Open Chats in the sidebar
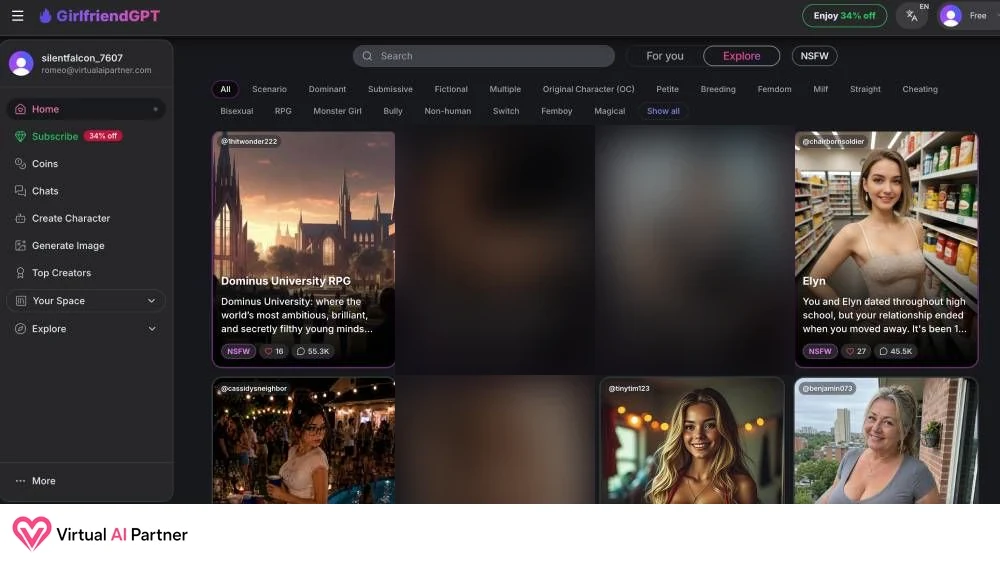Screen dimensions: 1000x565 pyautogui.click(x=45, y=191)
